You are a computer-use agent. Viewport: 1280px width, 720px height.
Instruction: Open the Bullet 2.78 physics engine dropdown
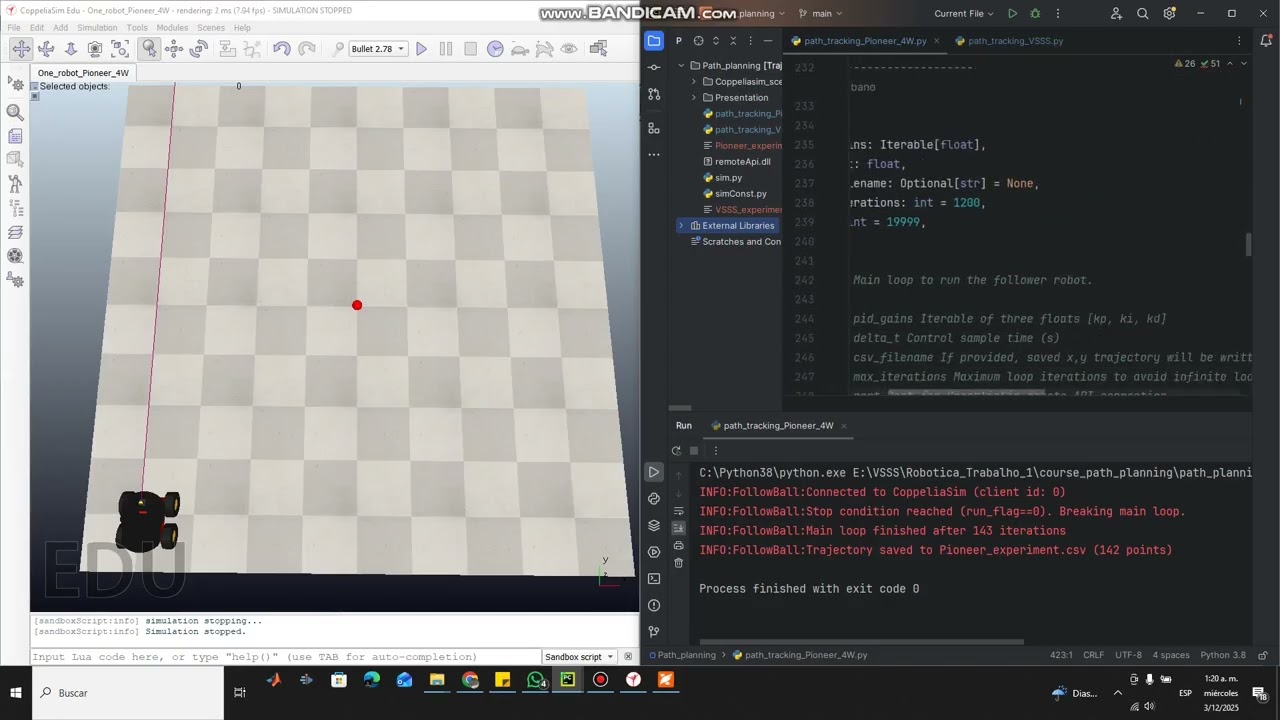(378, 48)
